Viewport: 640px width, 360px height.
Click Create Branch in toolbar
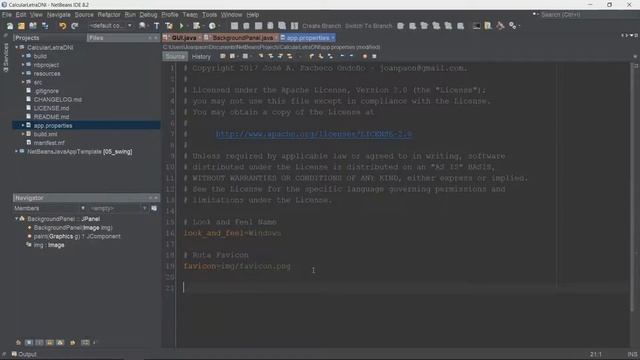pos(321,26)
